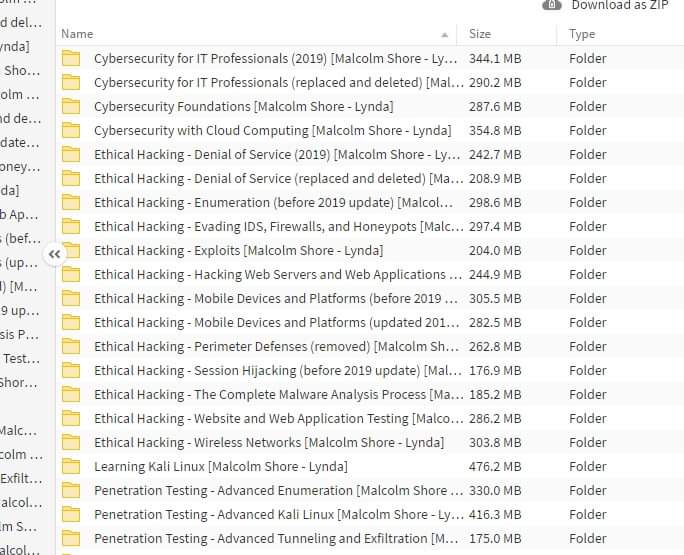Open Learning Kali Linux folder name
This screenshot has height=555, width=684.
(x=221, y=466)
